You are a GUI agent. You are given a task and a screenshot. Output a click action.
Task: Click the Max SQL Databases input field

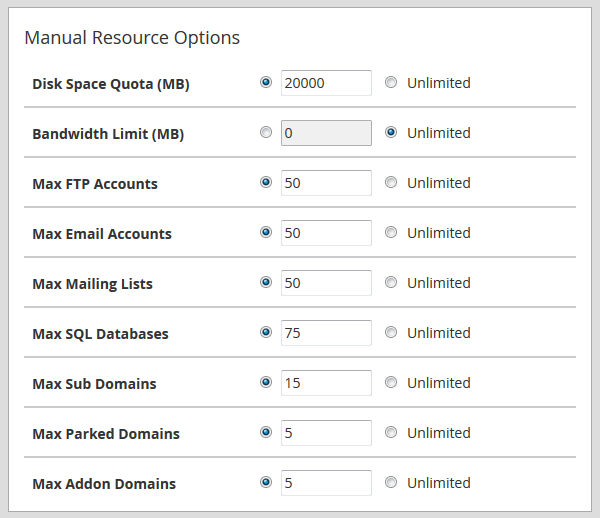click(x=326, y=333)
